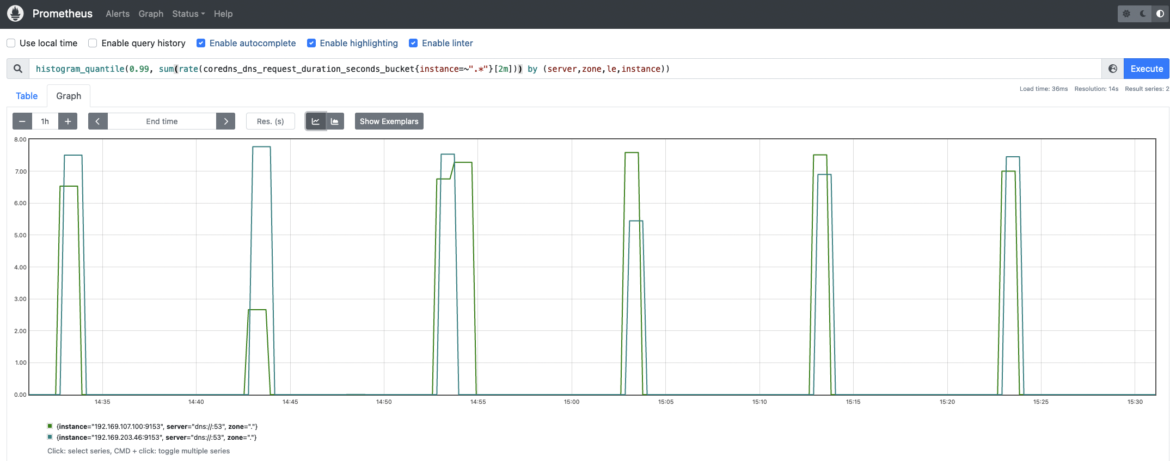Decrease the range with minus button
Viewport: 1170px width, 461px height.
coord(23,121)
